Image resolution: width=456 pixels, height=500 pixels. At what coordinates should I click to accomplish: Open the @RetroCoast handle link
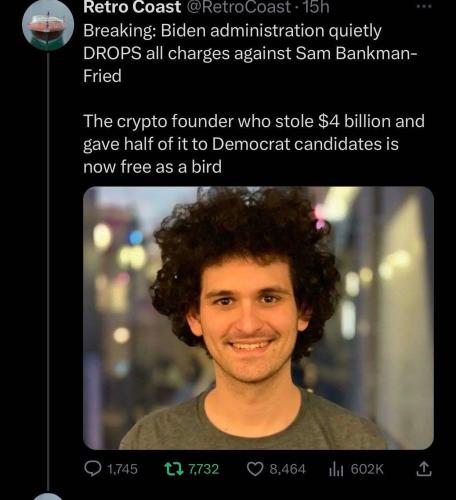point(239,7)
